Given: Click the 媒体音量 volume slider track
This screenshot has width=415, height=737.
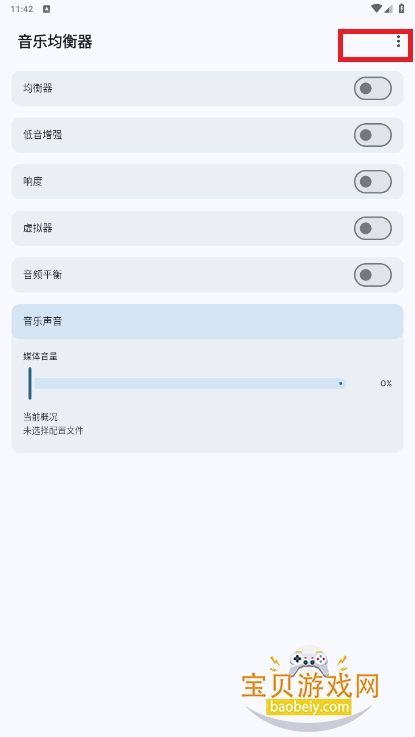Looking at the screenshot, I should point(190,384).
